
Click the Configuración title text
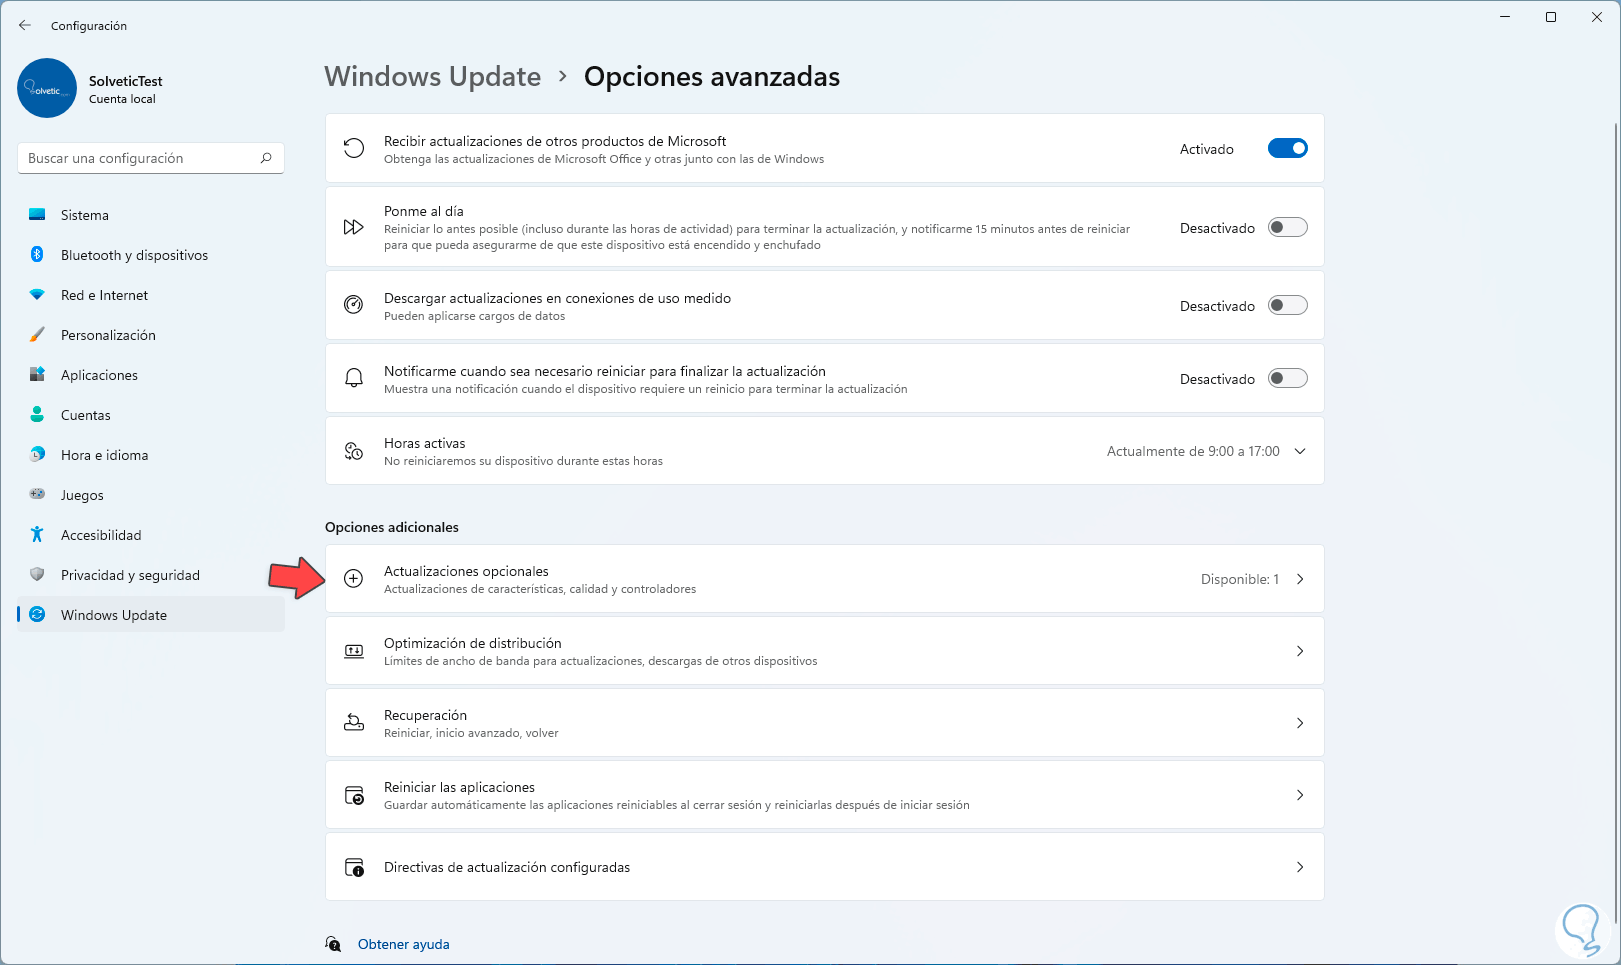pyautogui.click(x=89, y=25)
